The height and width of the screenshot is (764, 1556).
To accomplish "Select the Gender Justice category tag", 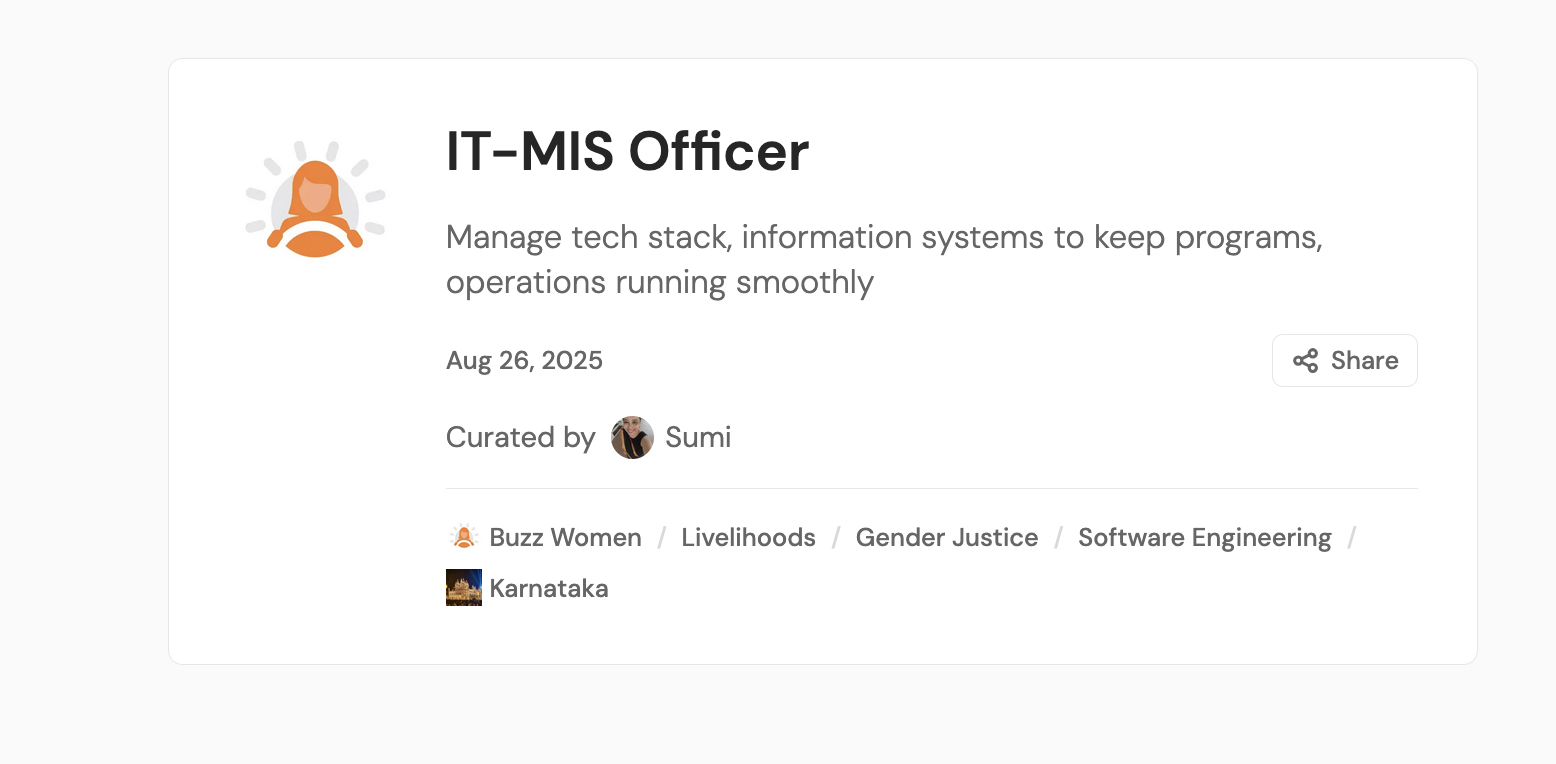I will click(x=946, y=538).
